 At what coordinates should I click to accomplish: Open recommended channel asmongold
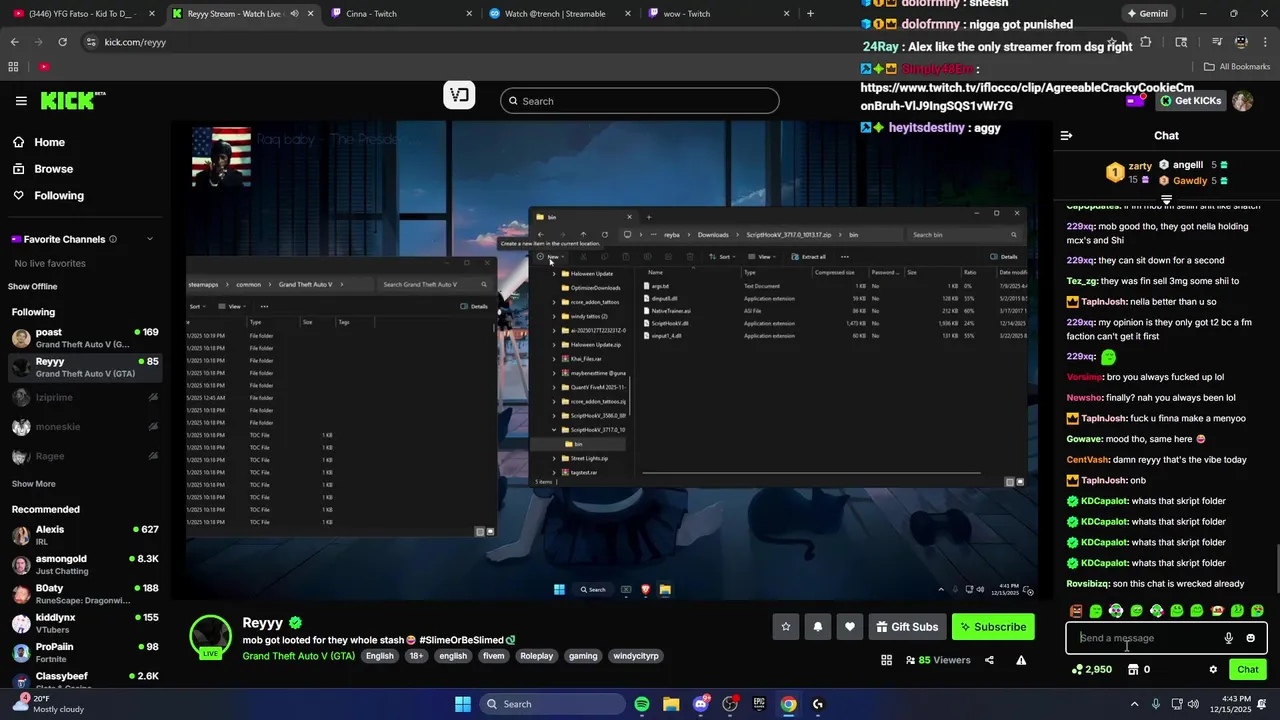[x=85, y=565]
